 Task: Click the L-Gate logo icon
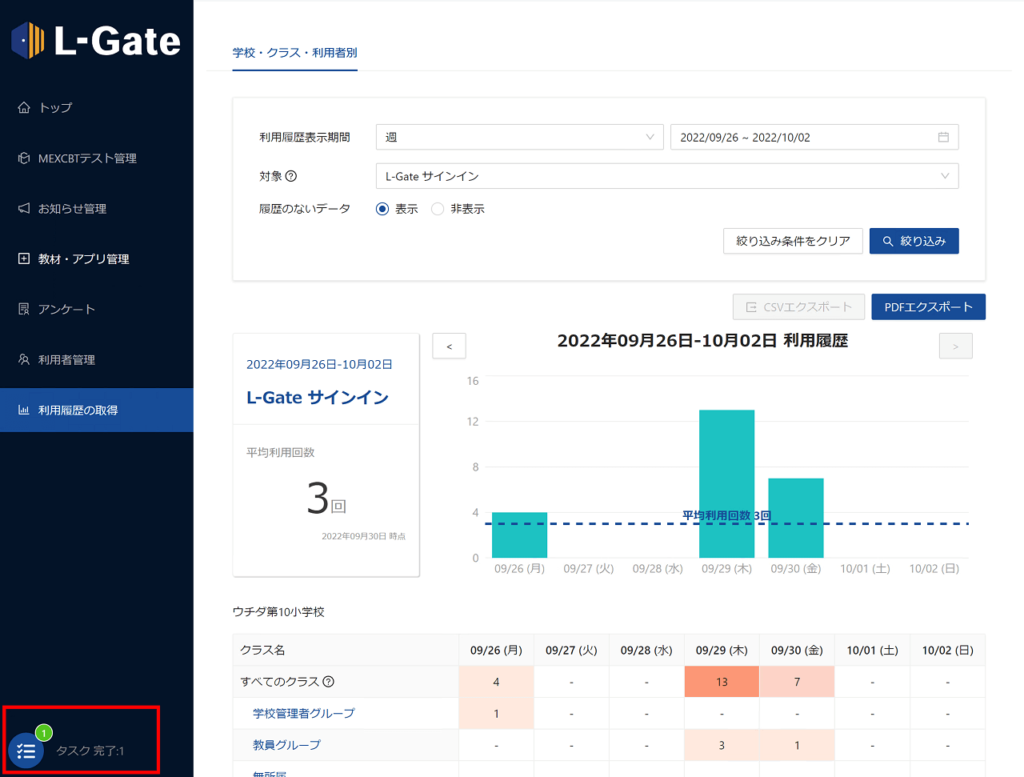[28, 40]
